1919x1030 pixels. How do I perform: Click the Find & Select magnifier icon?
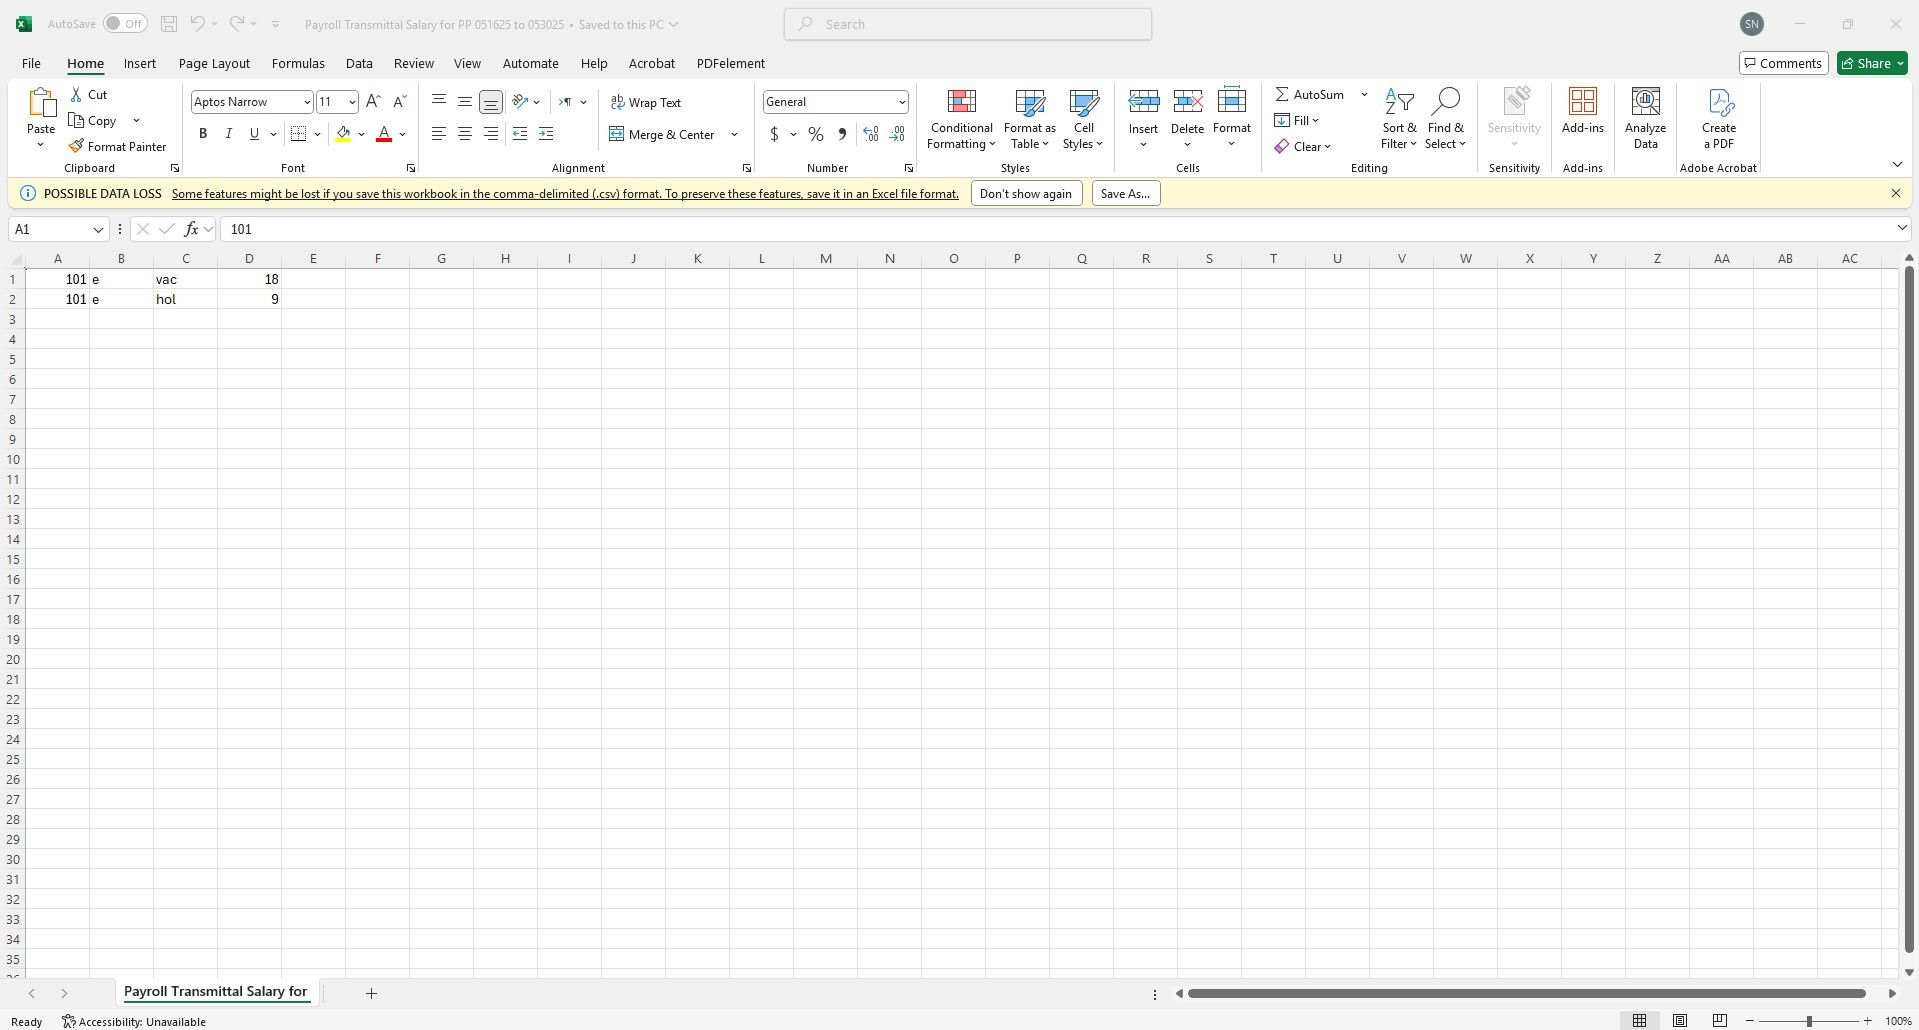(x=1445, y=103)
